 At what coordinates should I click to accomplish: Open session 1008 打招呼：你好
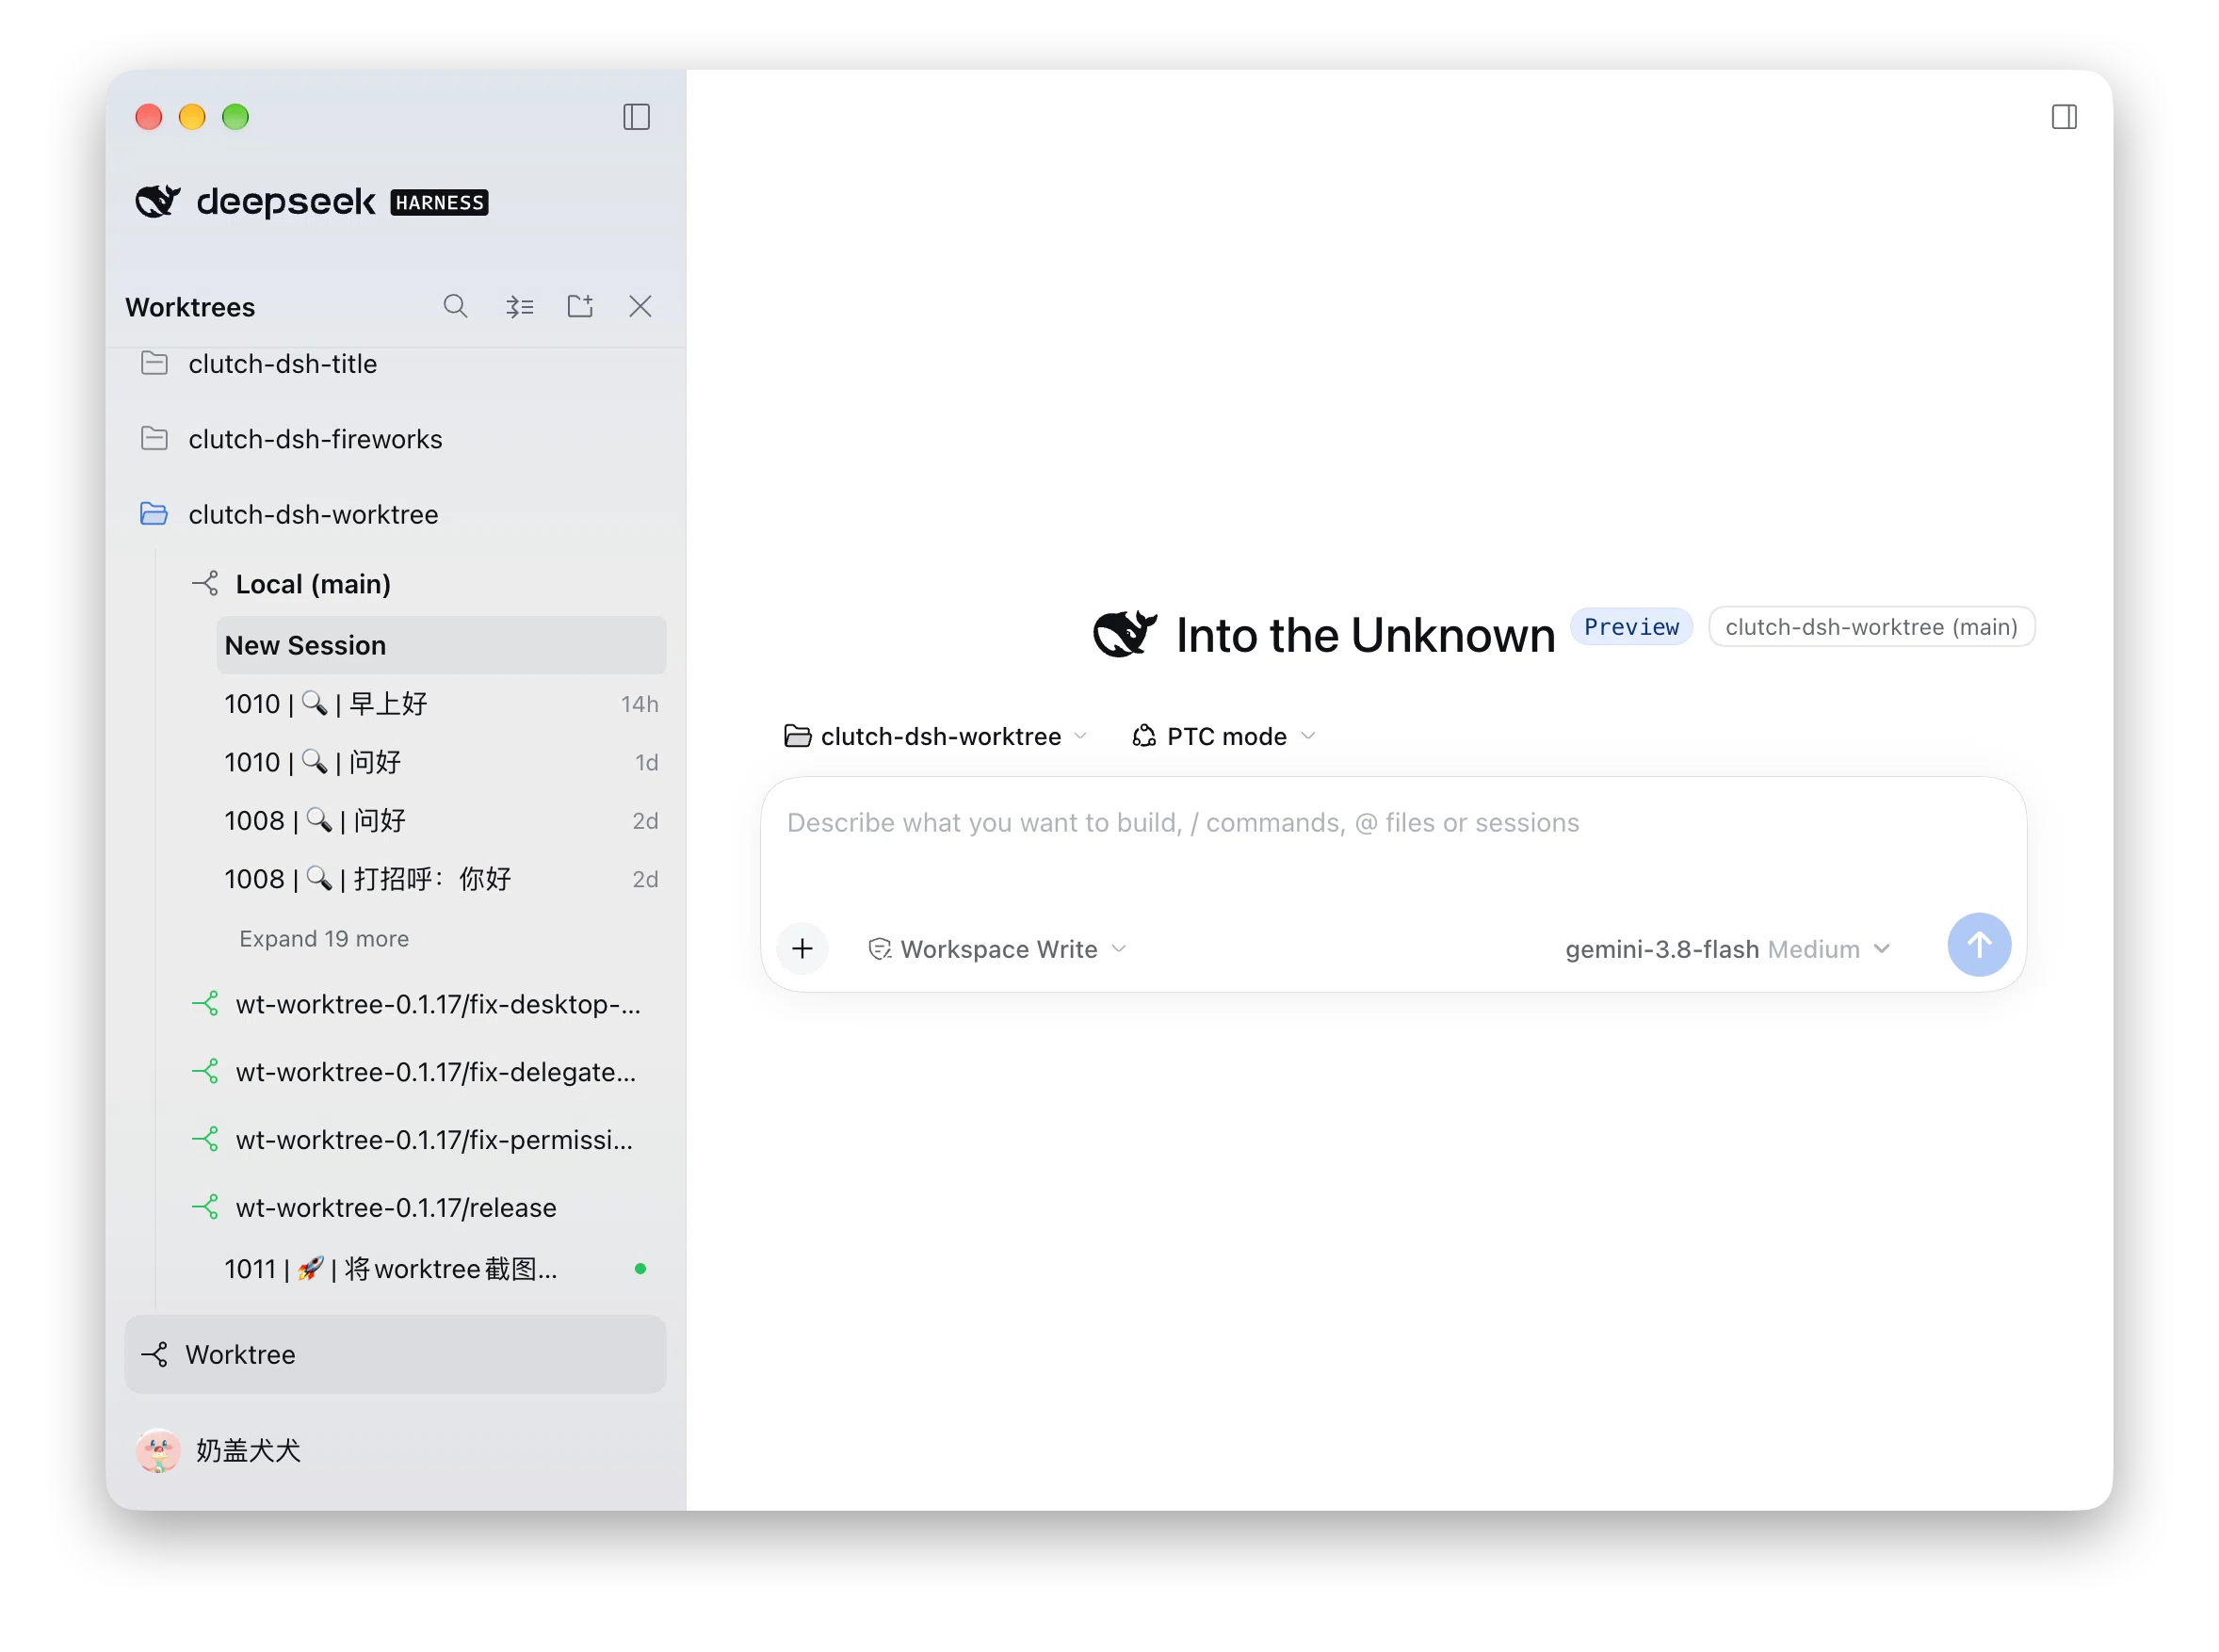click(x=441, y=880)
